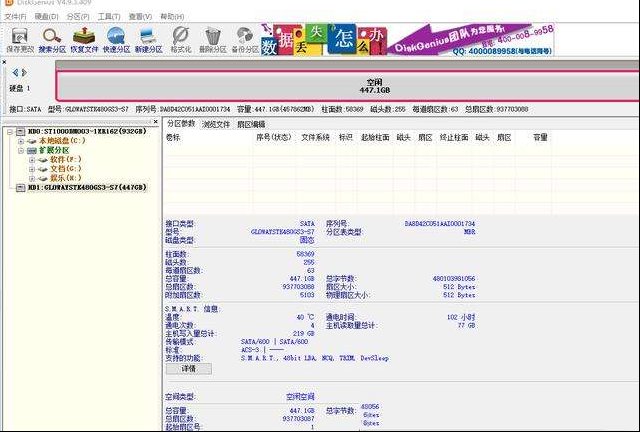Viewport: 640px width, 432px height.
Task: Switch to the 浏览文件 tab
Action: [216, 125]
